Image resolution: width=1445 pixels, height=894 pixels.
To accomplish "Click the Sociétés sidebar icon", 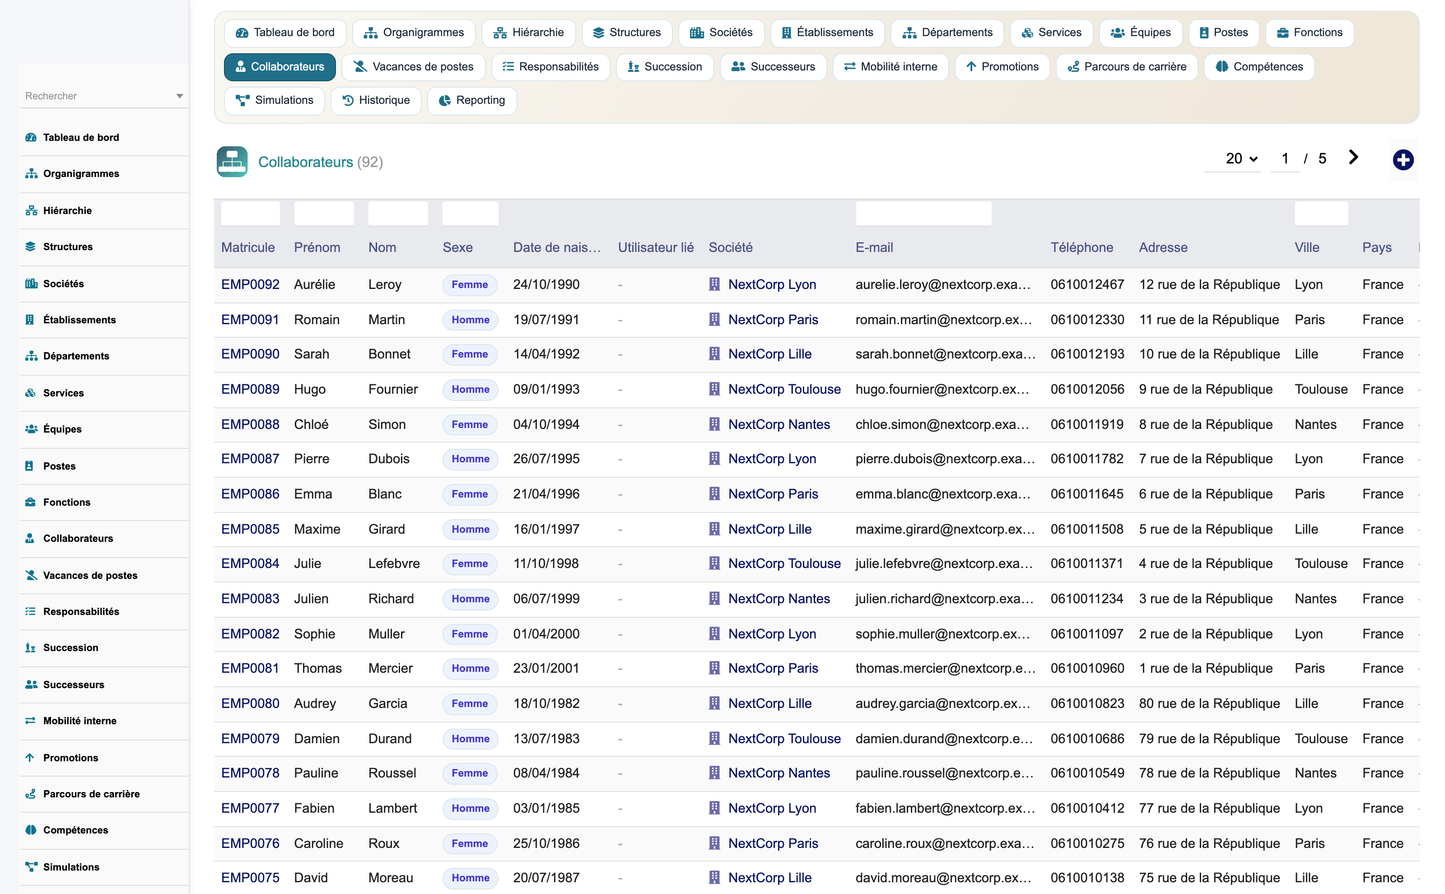I will pyautogui.click(x=31, y=284).
